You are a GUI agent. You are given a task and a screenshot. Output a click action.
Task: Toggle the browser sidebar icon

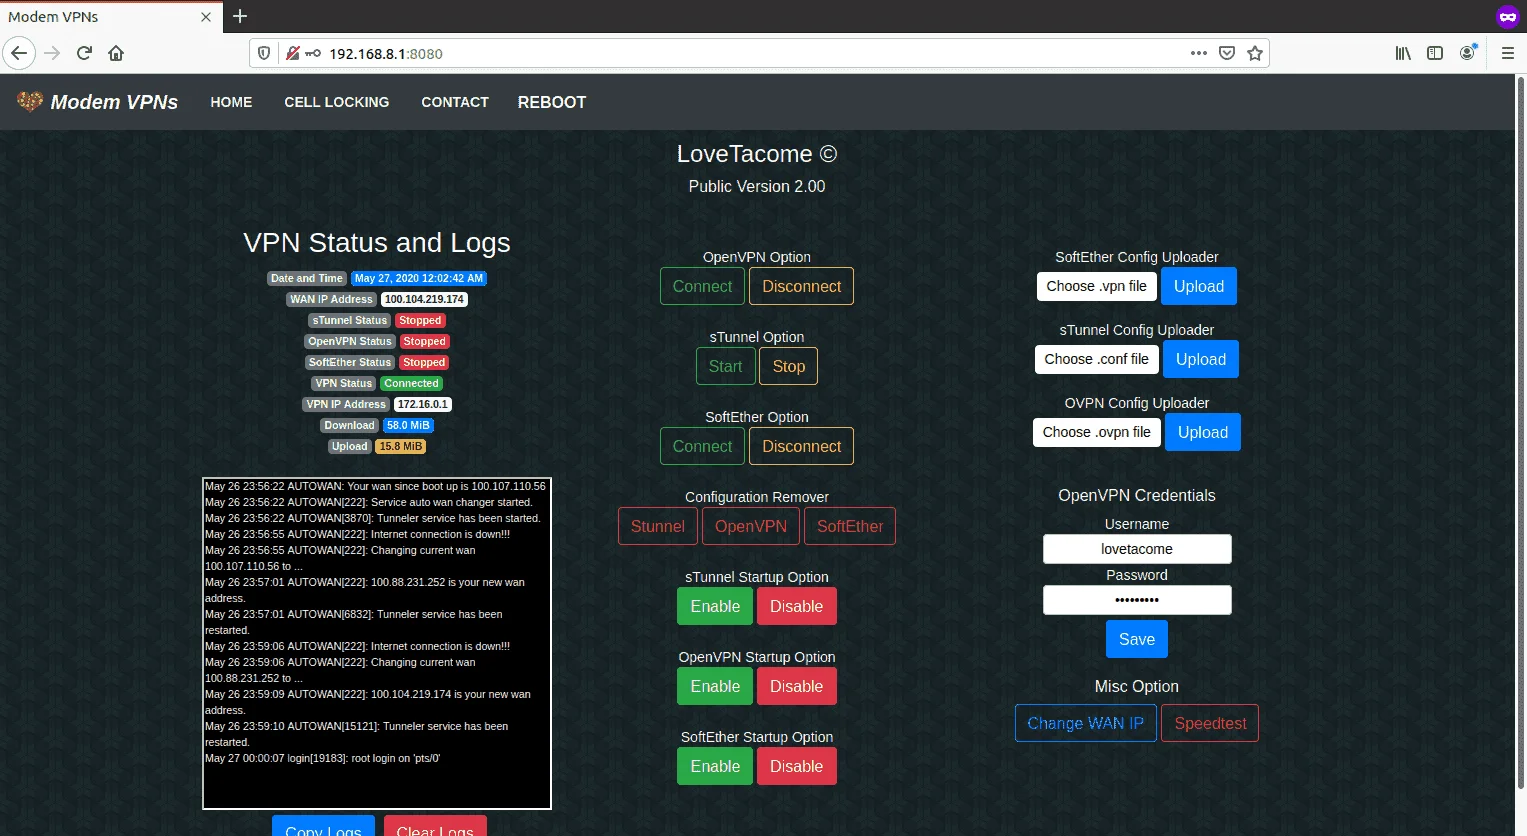[x=1435, y=53]
